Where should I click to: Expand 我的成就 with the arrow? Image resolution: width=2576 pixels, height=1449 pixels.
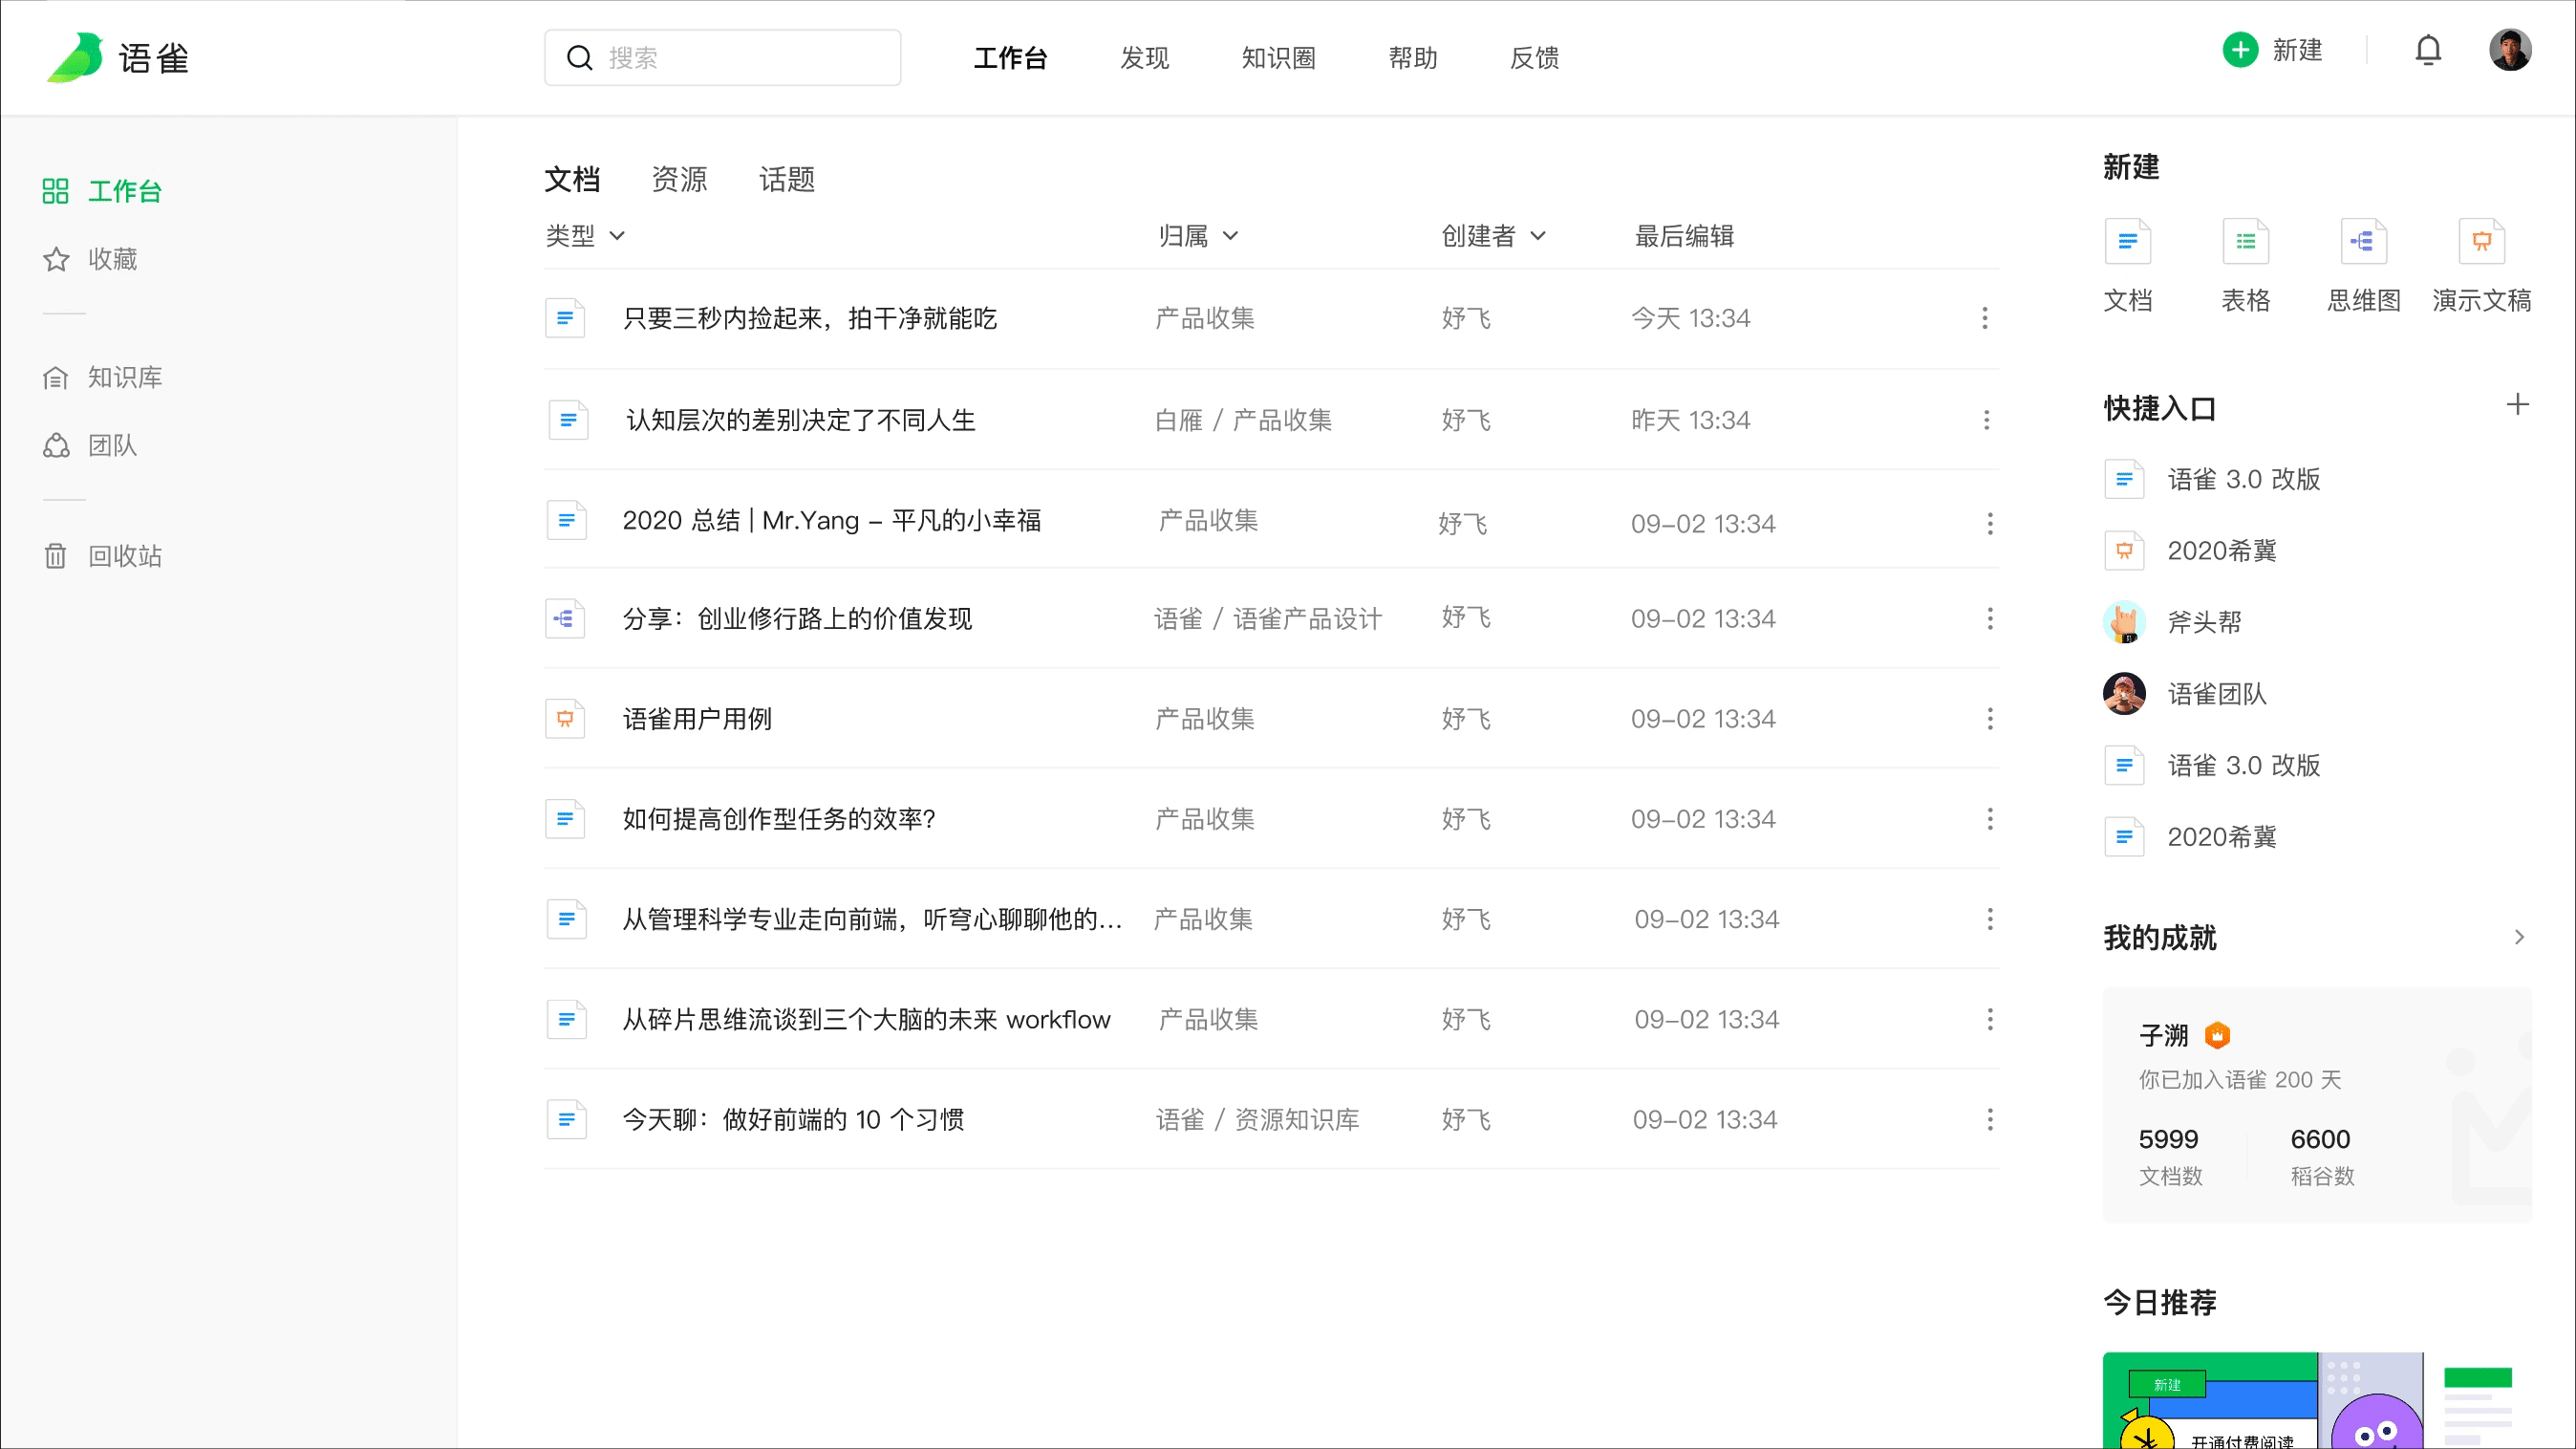click(2518, 937)
